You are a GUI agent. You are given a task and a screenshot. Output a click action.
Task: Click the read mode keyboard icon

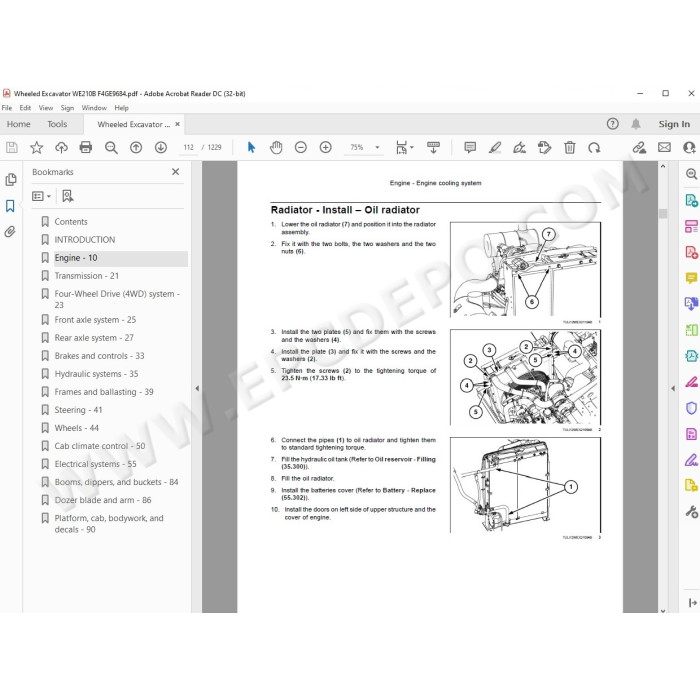pyautogui.click(x=433, y=147)
